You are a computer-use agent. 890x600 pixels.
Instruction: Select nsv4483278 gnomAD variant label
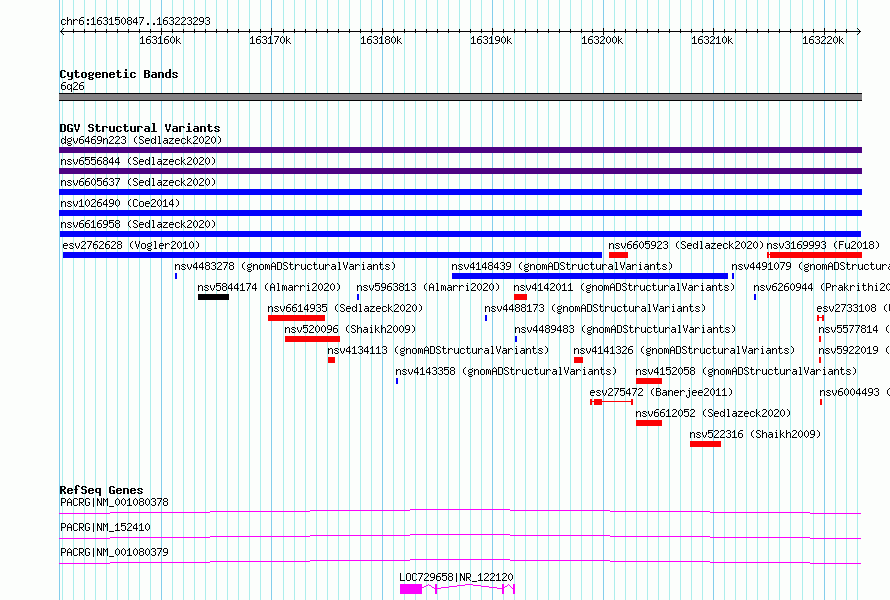point(285,266)
